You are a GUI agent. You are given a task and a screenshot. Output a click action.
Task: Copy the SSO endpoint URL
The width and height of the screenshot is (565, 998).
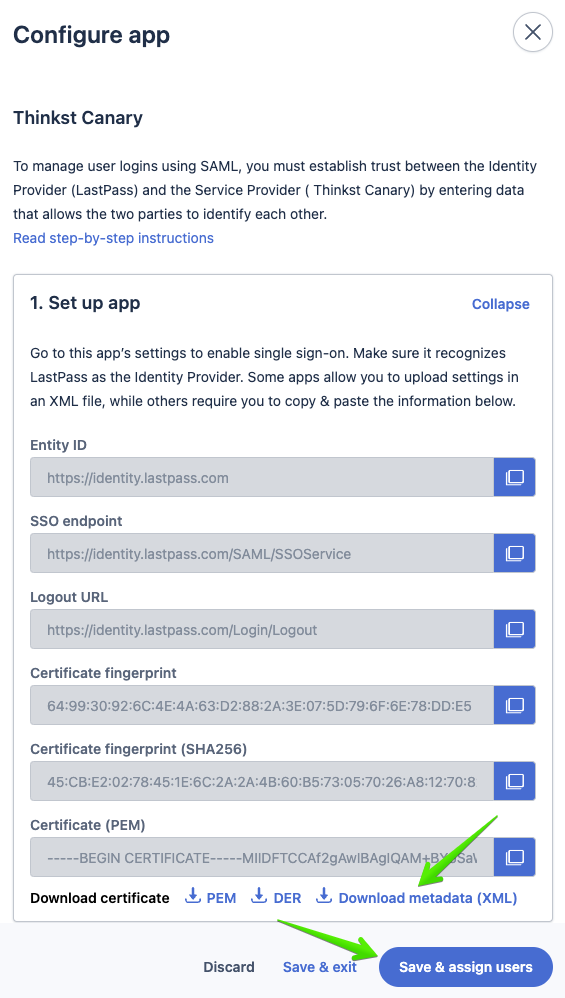514,553
